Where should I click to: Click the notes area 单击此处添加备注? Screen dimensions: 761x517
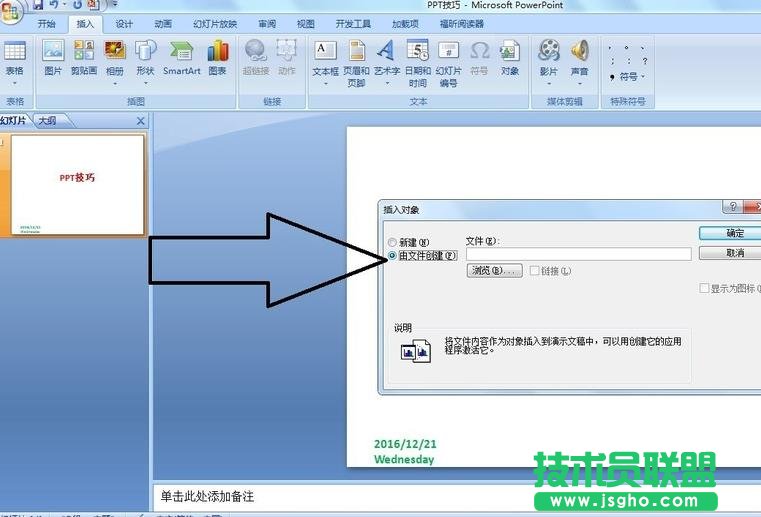(x=207, y=496)
